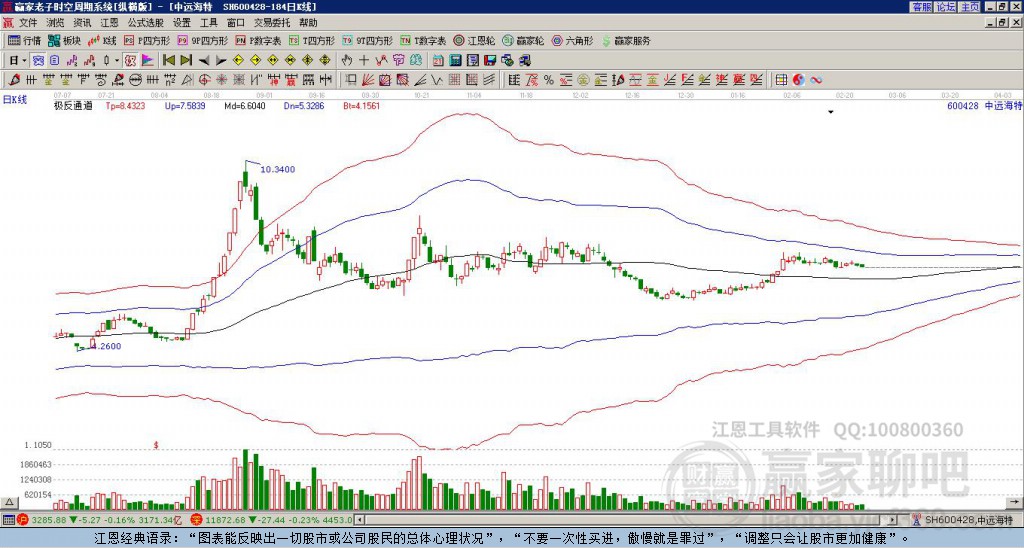This screenshot has width=1024, height=548.
Task: Open the 交易委托 menu
Action: (x=272, y=23)
